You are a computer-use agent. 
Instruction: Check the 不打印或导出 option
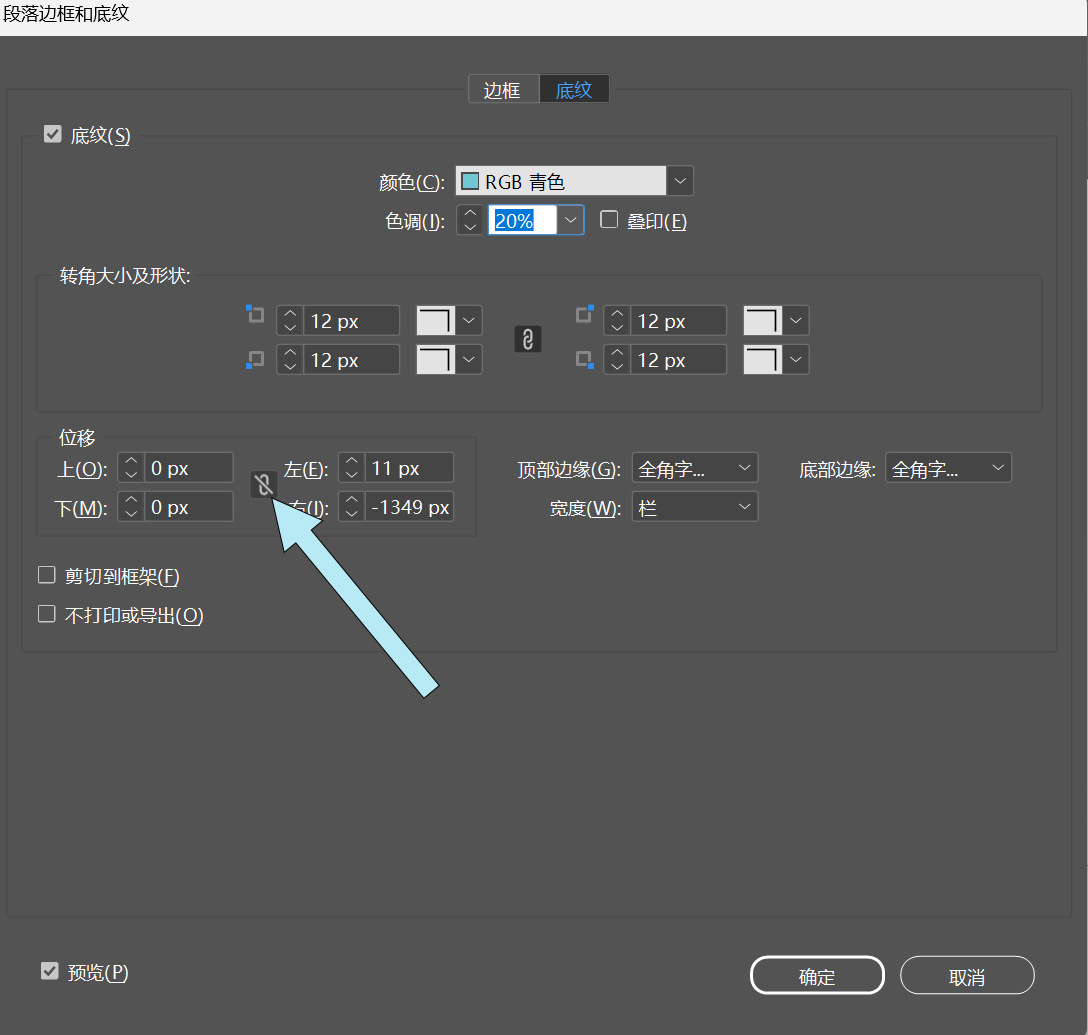click(46, 614)
